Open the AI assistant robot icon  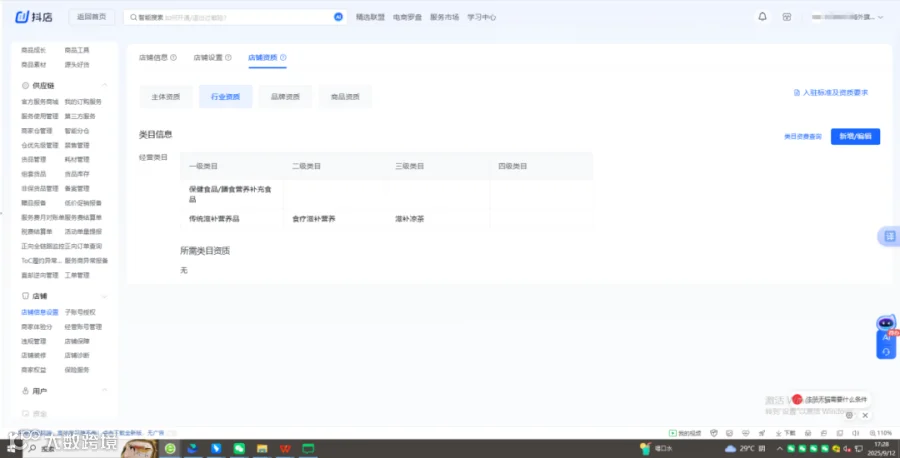click(886, 323)
